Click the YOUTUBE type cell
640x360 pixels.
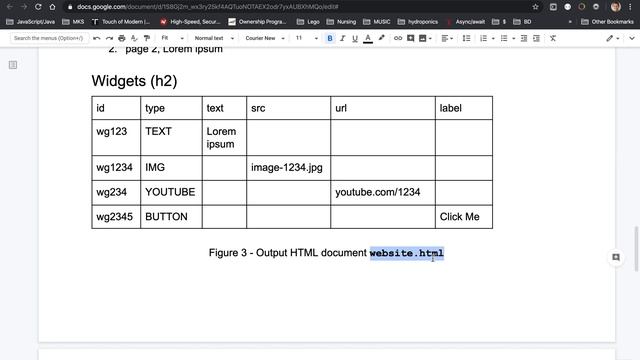171,193
